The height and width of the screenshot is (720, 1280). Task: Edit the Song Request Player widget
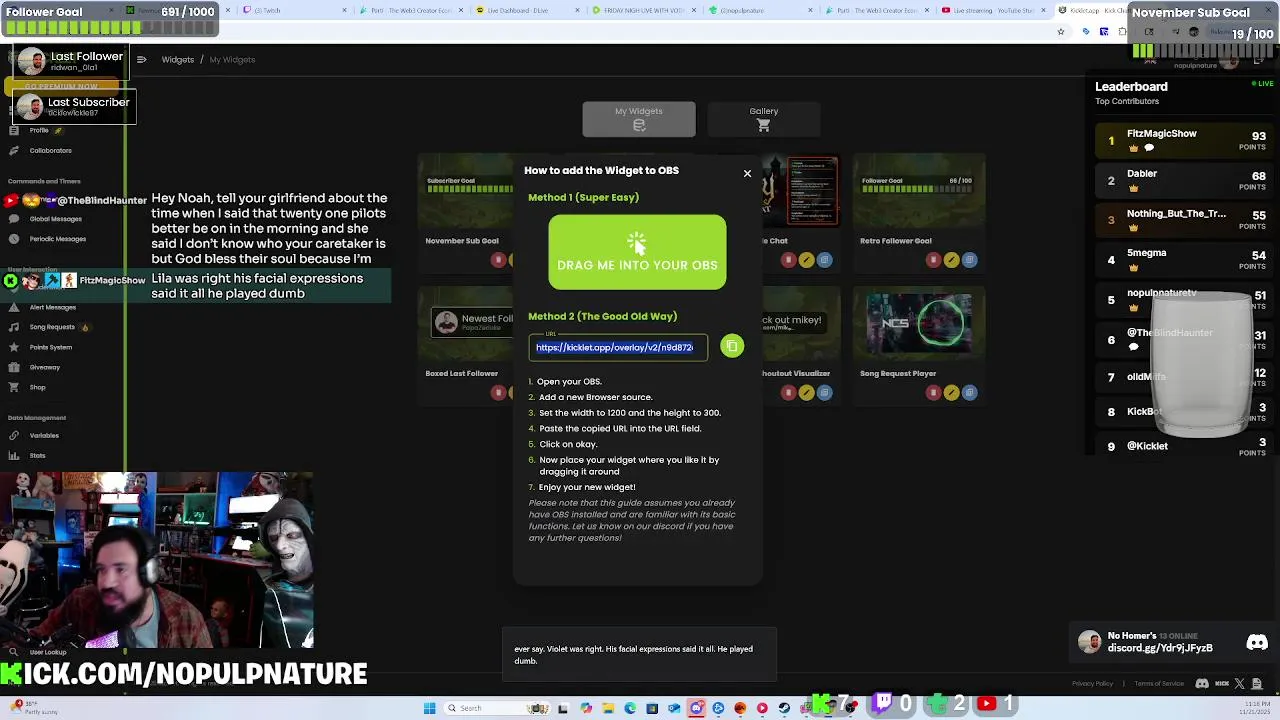(951, 392)
